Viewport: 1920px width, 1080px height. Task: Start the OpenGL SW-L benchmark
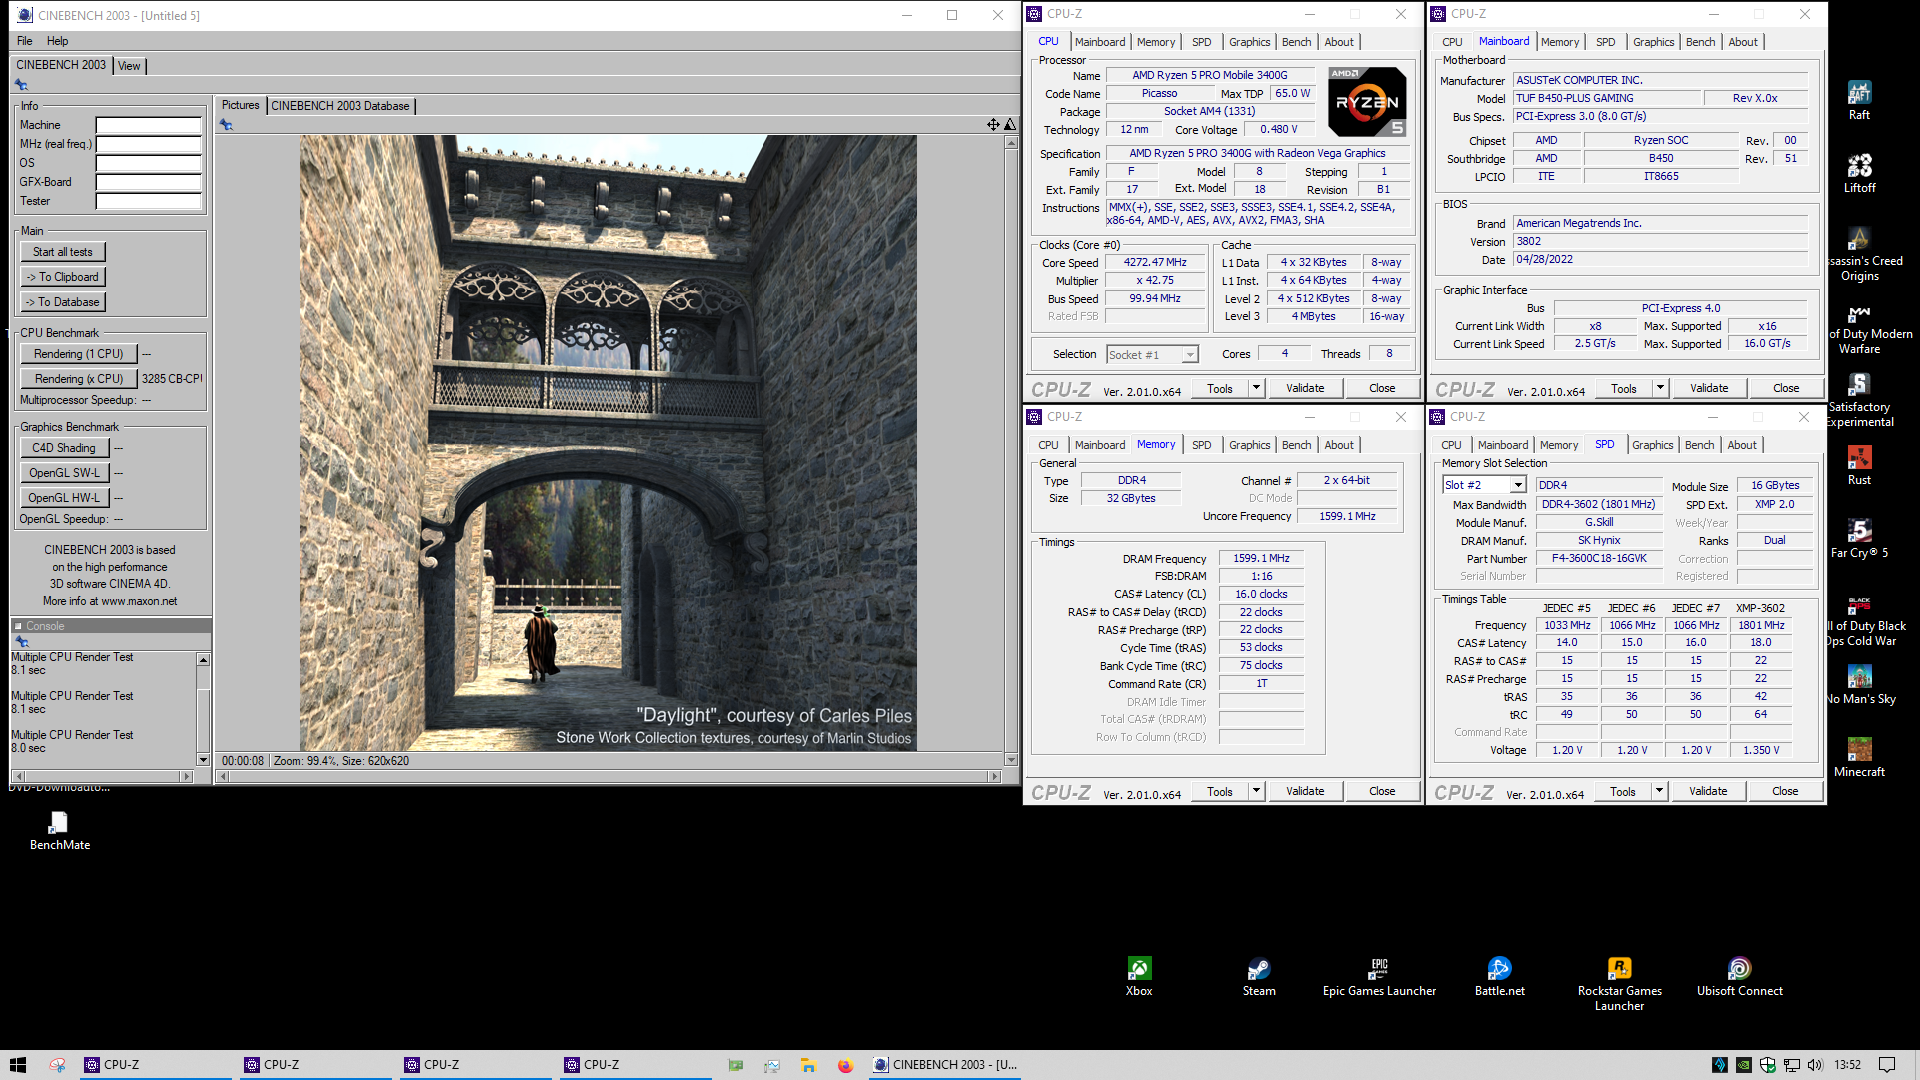[64, 473]
